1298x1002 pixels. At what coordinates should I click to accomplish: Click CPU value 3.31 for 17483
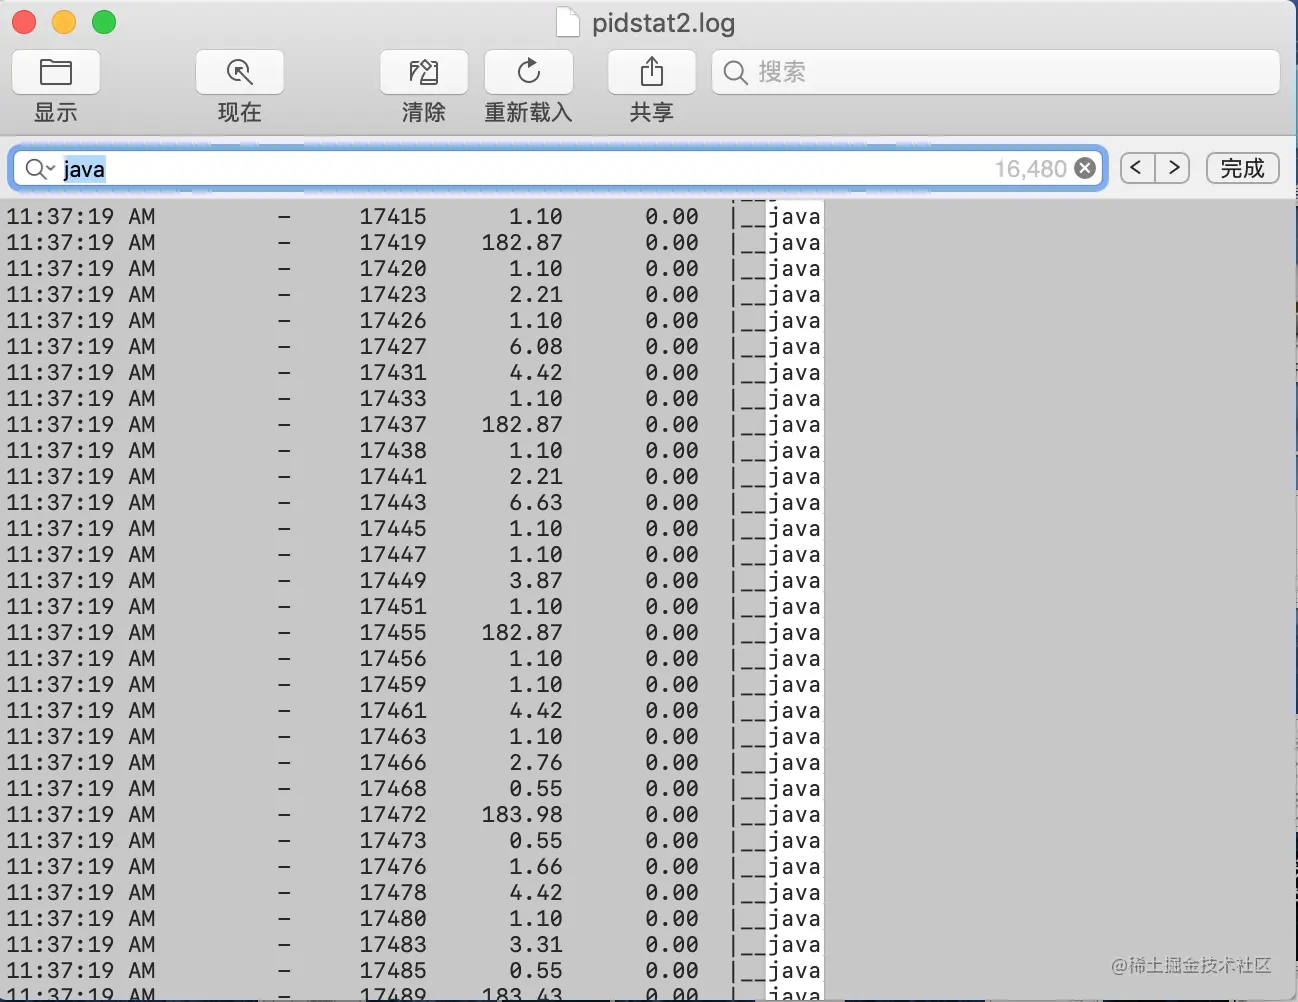[536, 944]
